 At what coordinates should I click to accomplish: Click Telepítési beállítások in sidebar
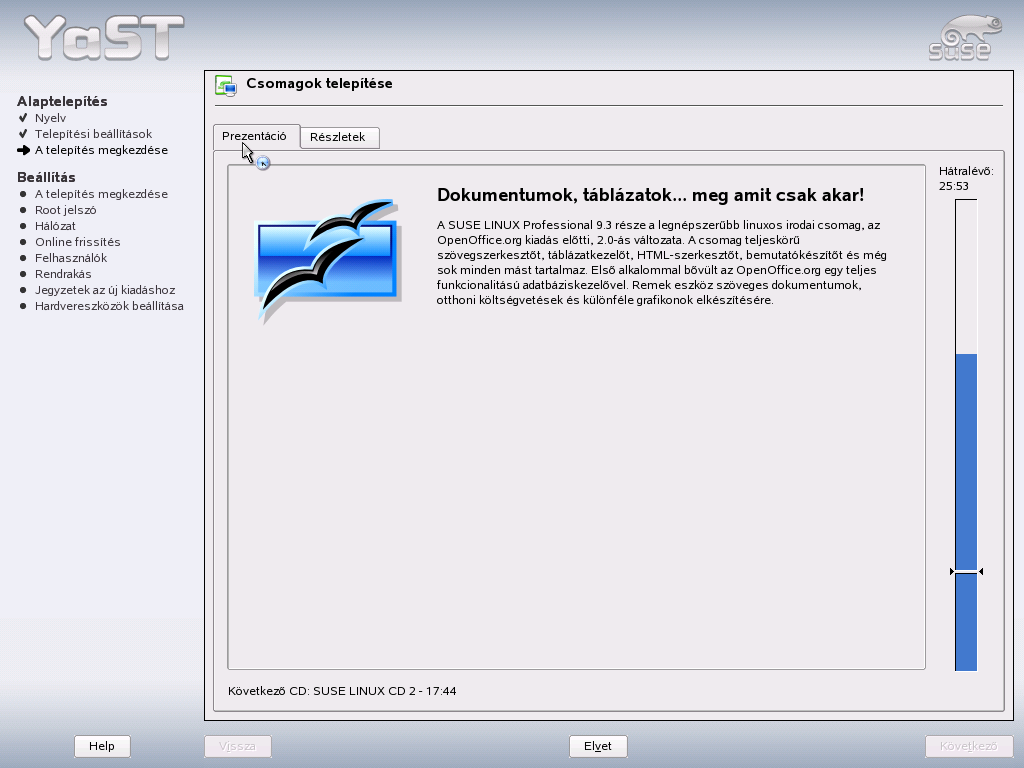coord(93,134)
